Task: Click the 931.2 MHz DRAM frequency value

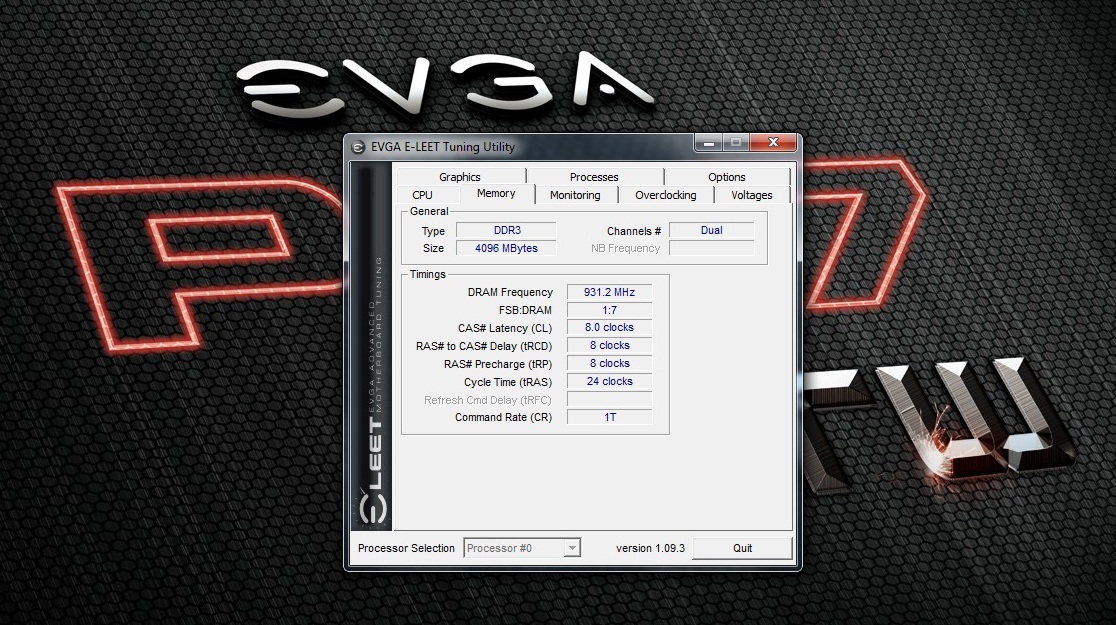Action: click(x=609, y=293)
